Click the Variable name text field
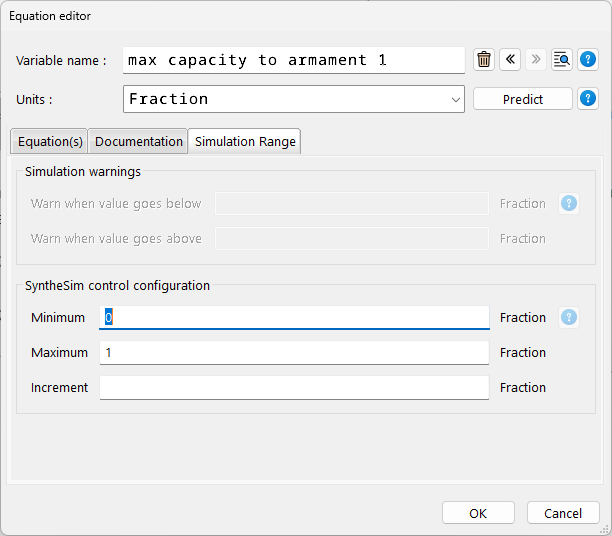612x536 pixels. 293,60
